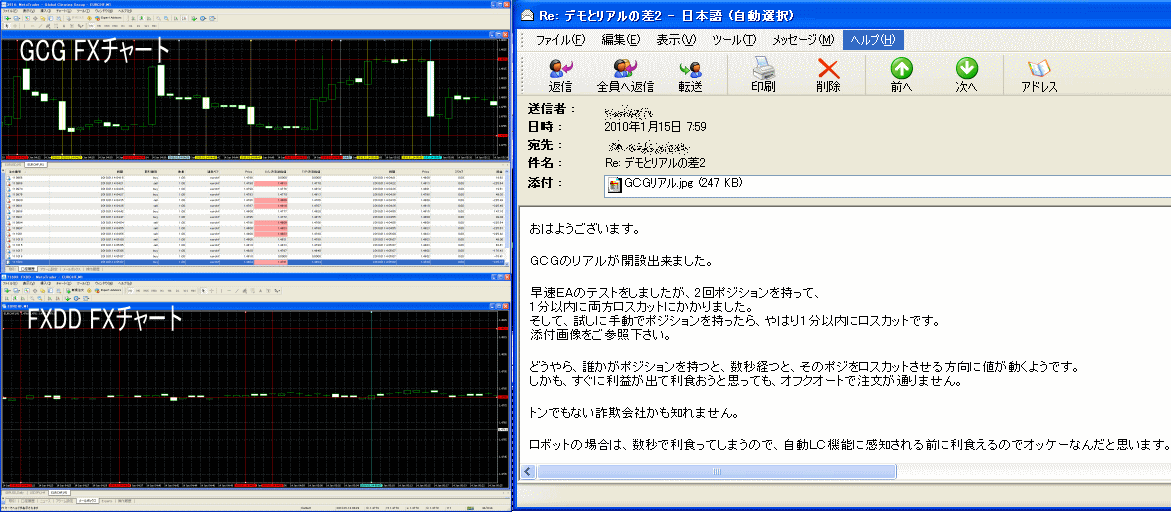Screen dimensions: 1171x512
Task: Click the left scroll arrow of mail body
Action: (529, 472)
